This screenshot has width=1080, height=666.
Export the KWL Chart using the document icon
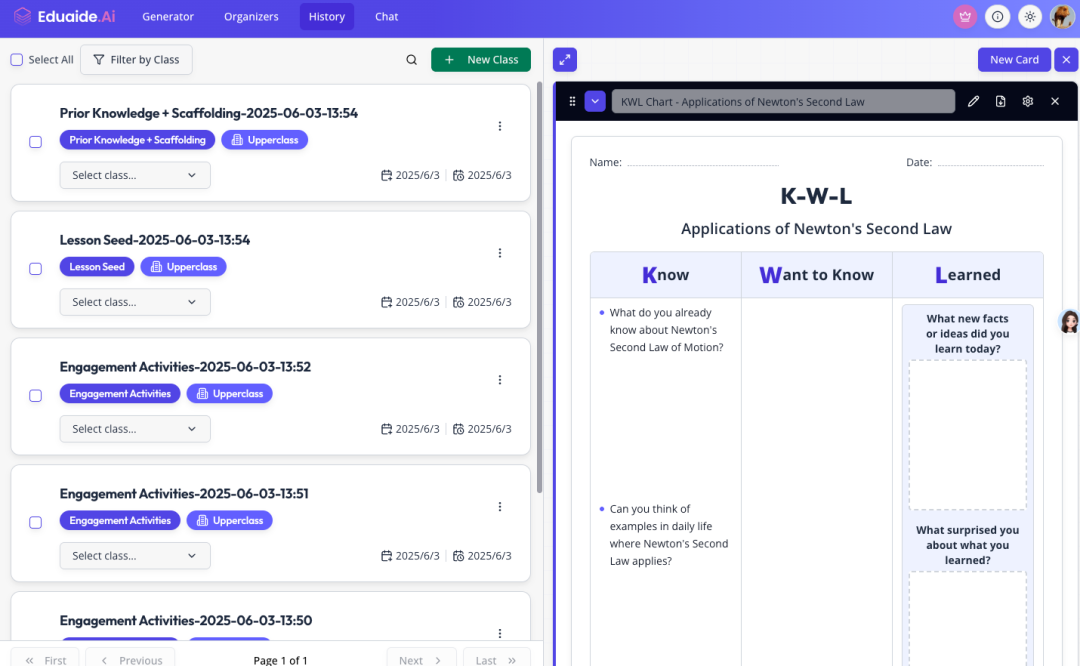[x=1000, y=101]
